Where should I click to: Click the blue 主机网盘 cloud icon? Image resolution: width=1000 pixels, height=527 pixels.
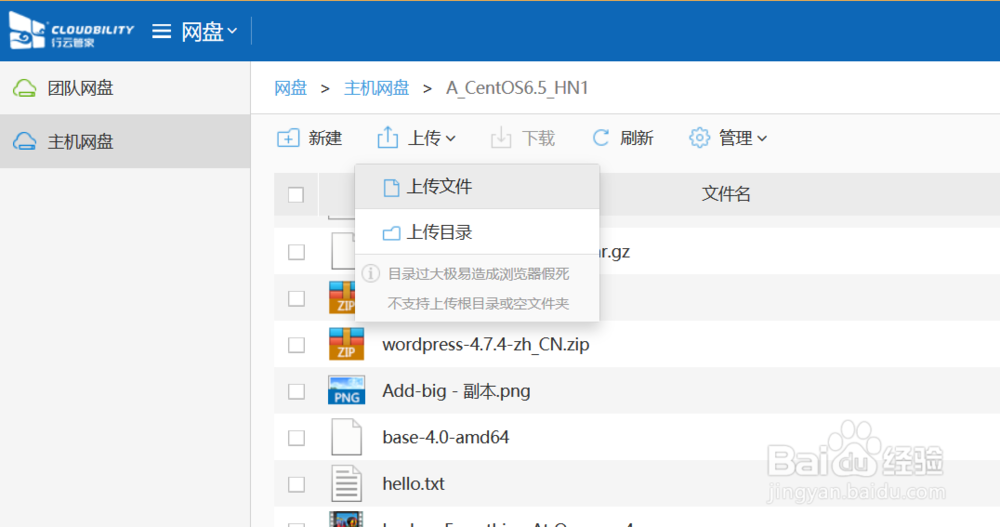25,142
